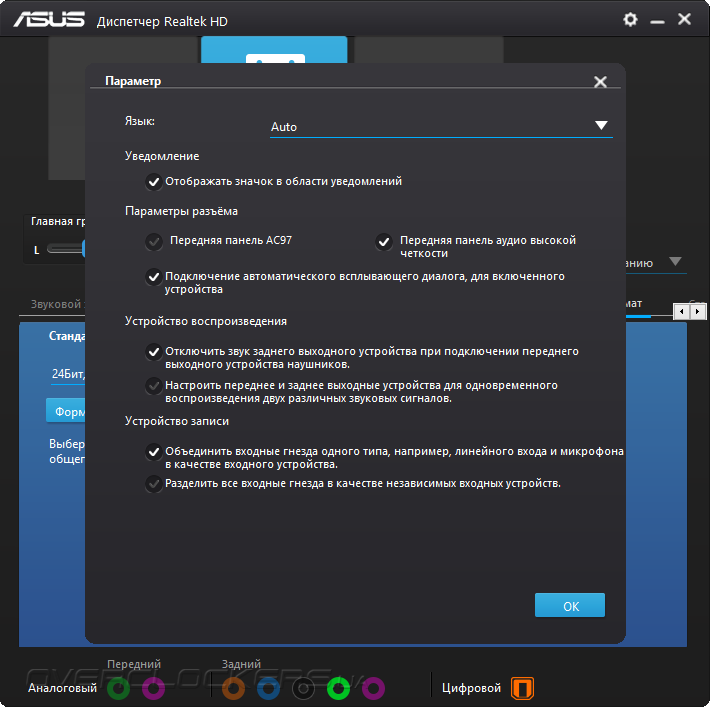Click the orange rear analog jack

pos(233,688)
